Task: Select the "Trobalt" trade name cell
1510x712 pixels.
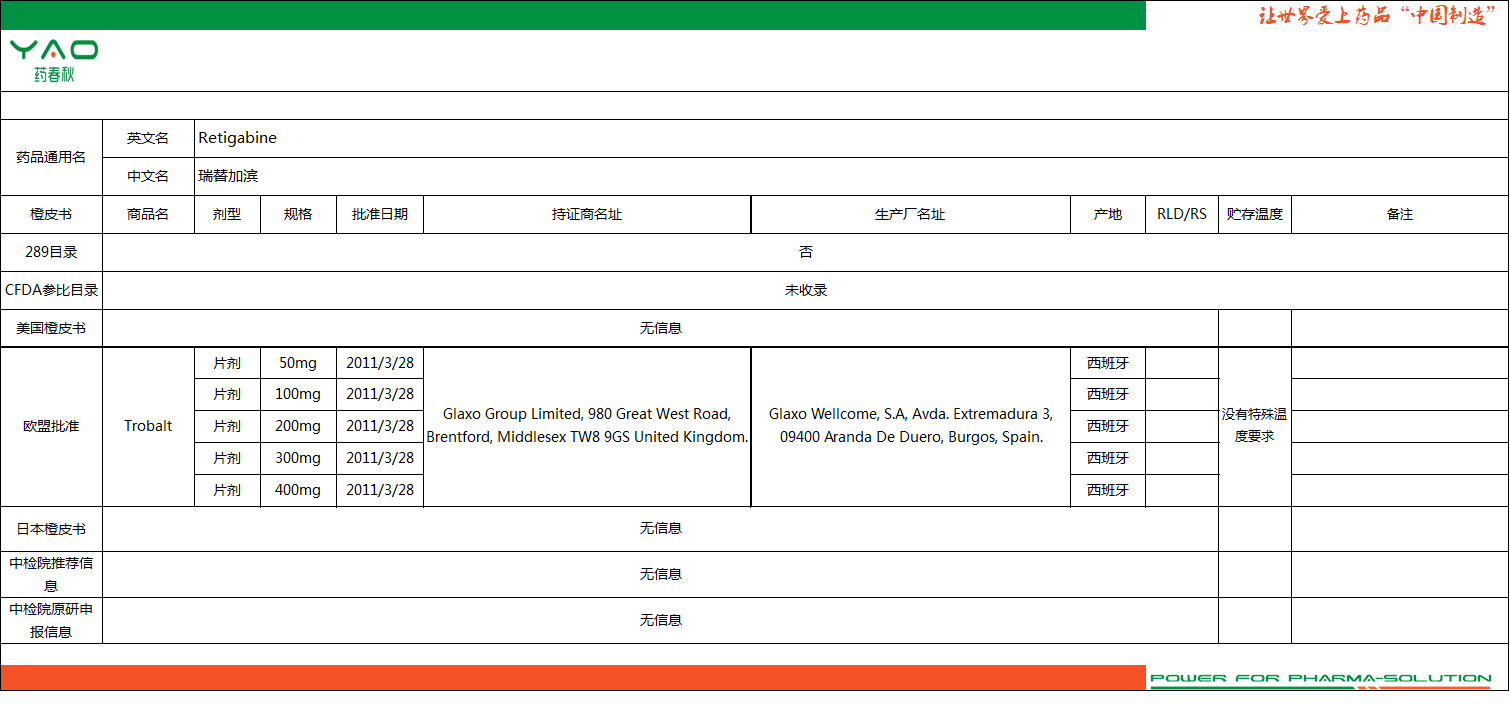Action: pos(148,426)
